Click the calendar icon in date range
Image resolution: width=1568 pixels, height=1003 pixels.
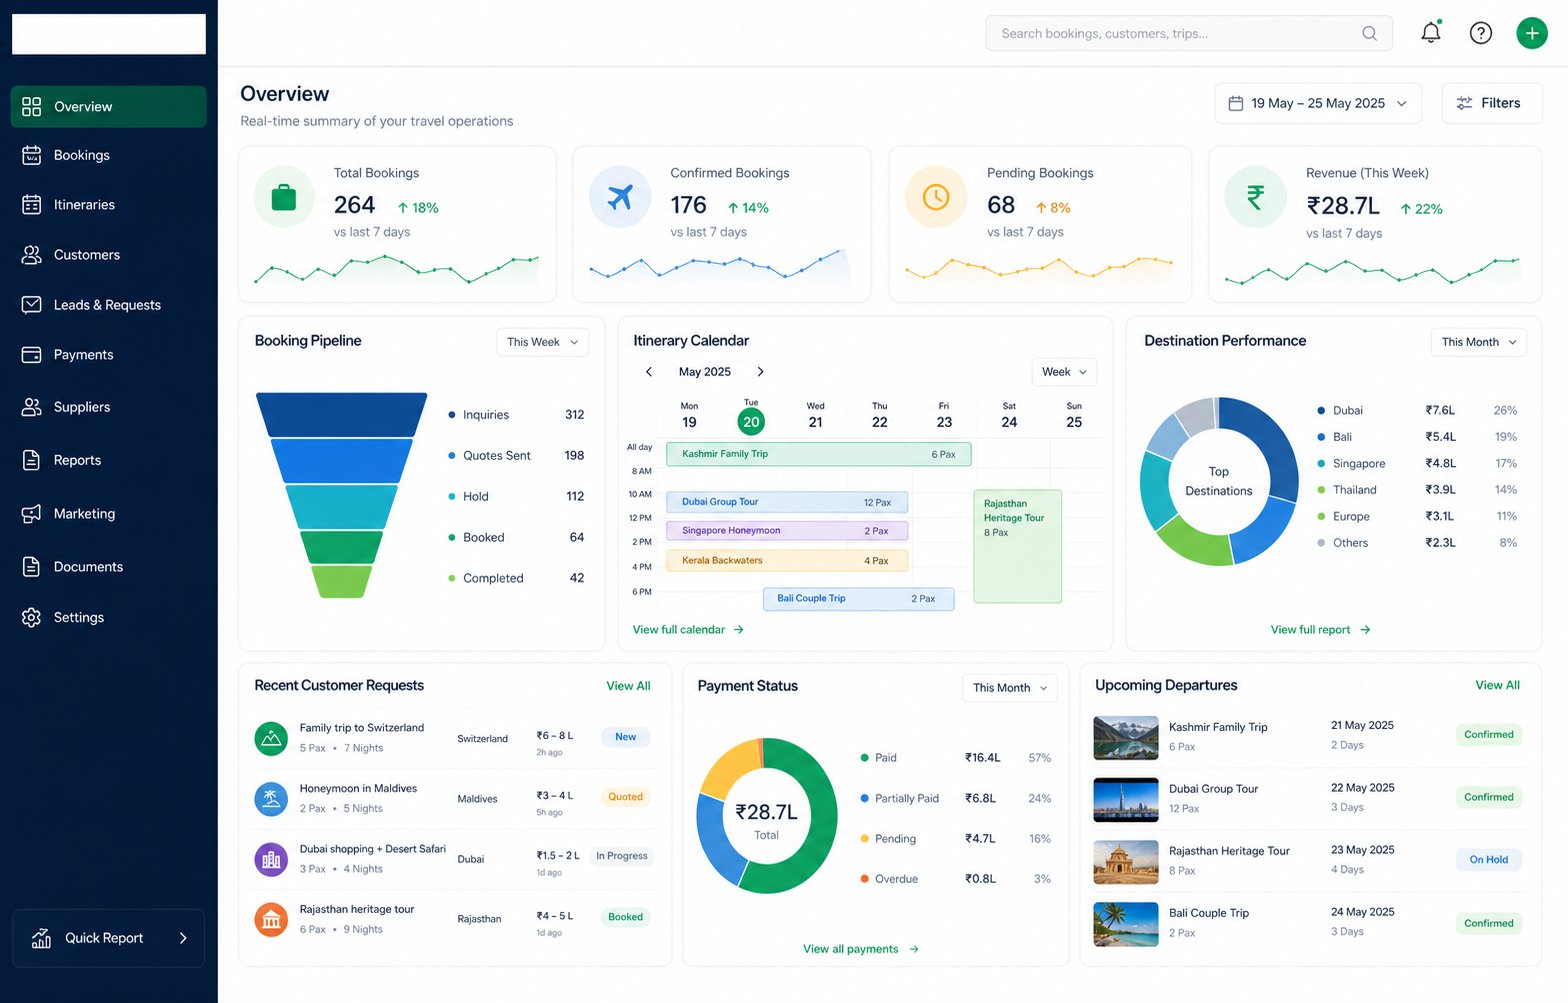(x=1236, y=103)
